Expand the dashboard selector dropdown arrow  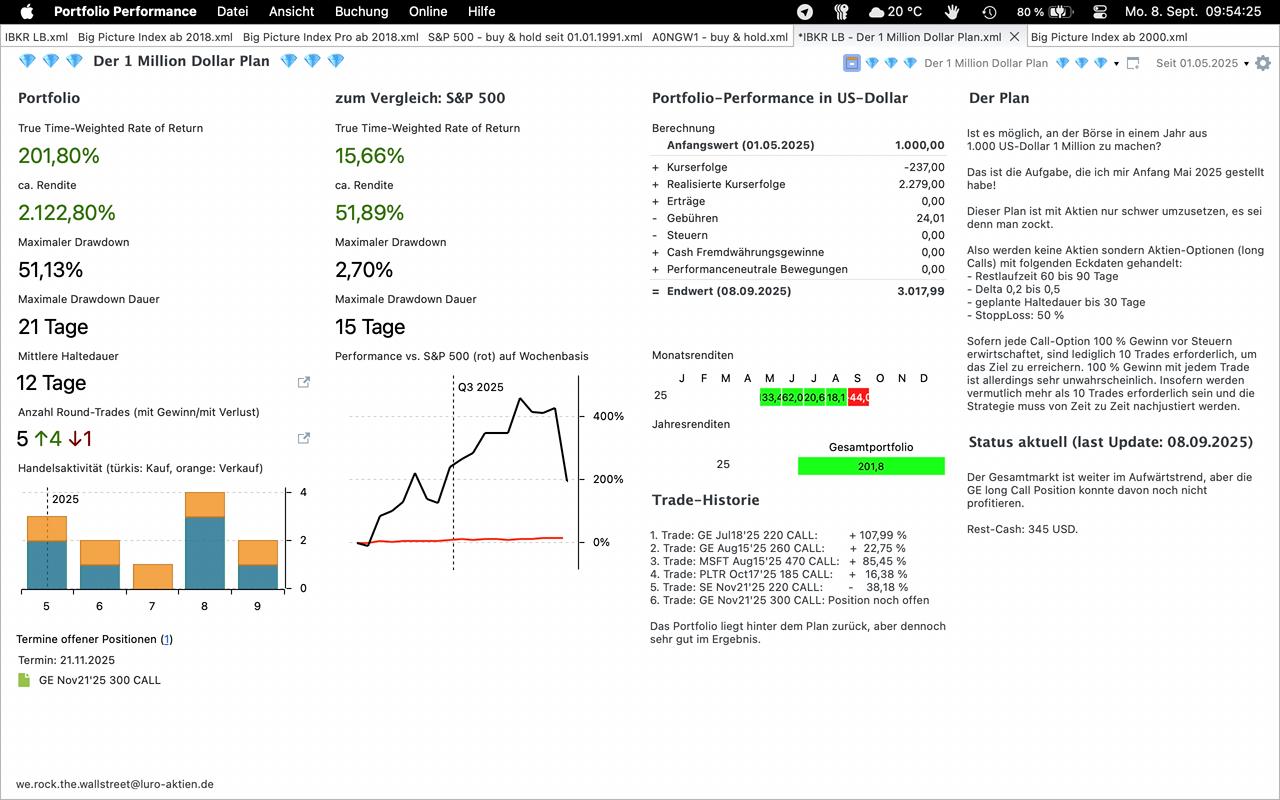tap(1116, 64)
